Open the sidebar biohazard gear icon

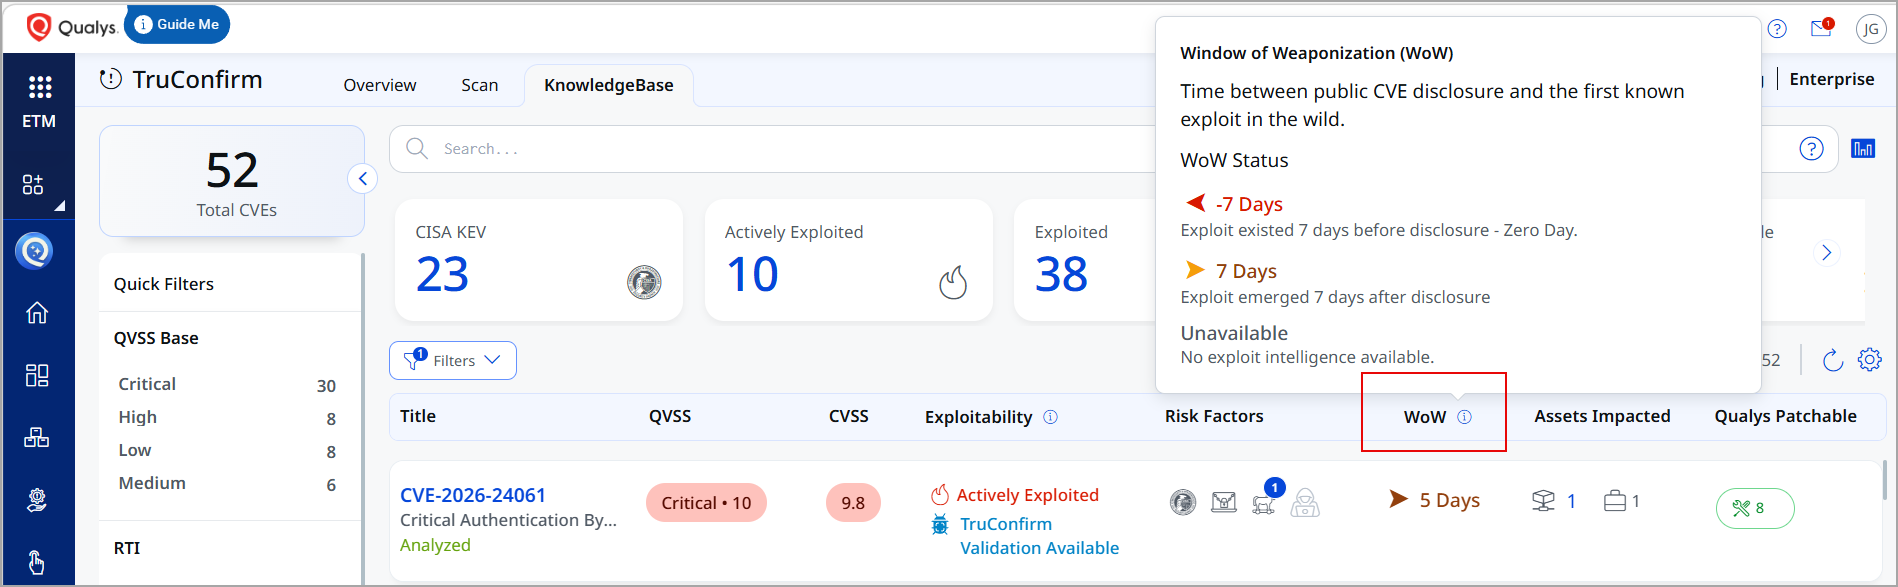[37, 499]
